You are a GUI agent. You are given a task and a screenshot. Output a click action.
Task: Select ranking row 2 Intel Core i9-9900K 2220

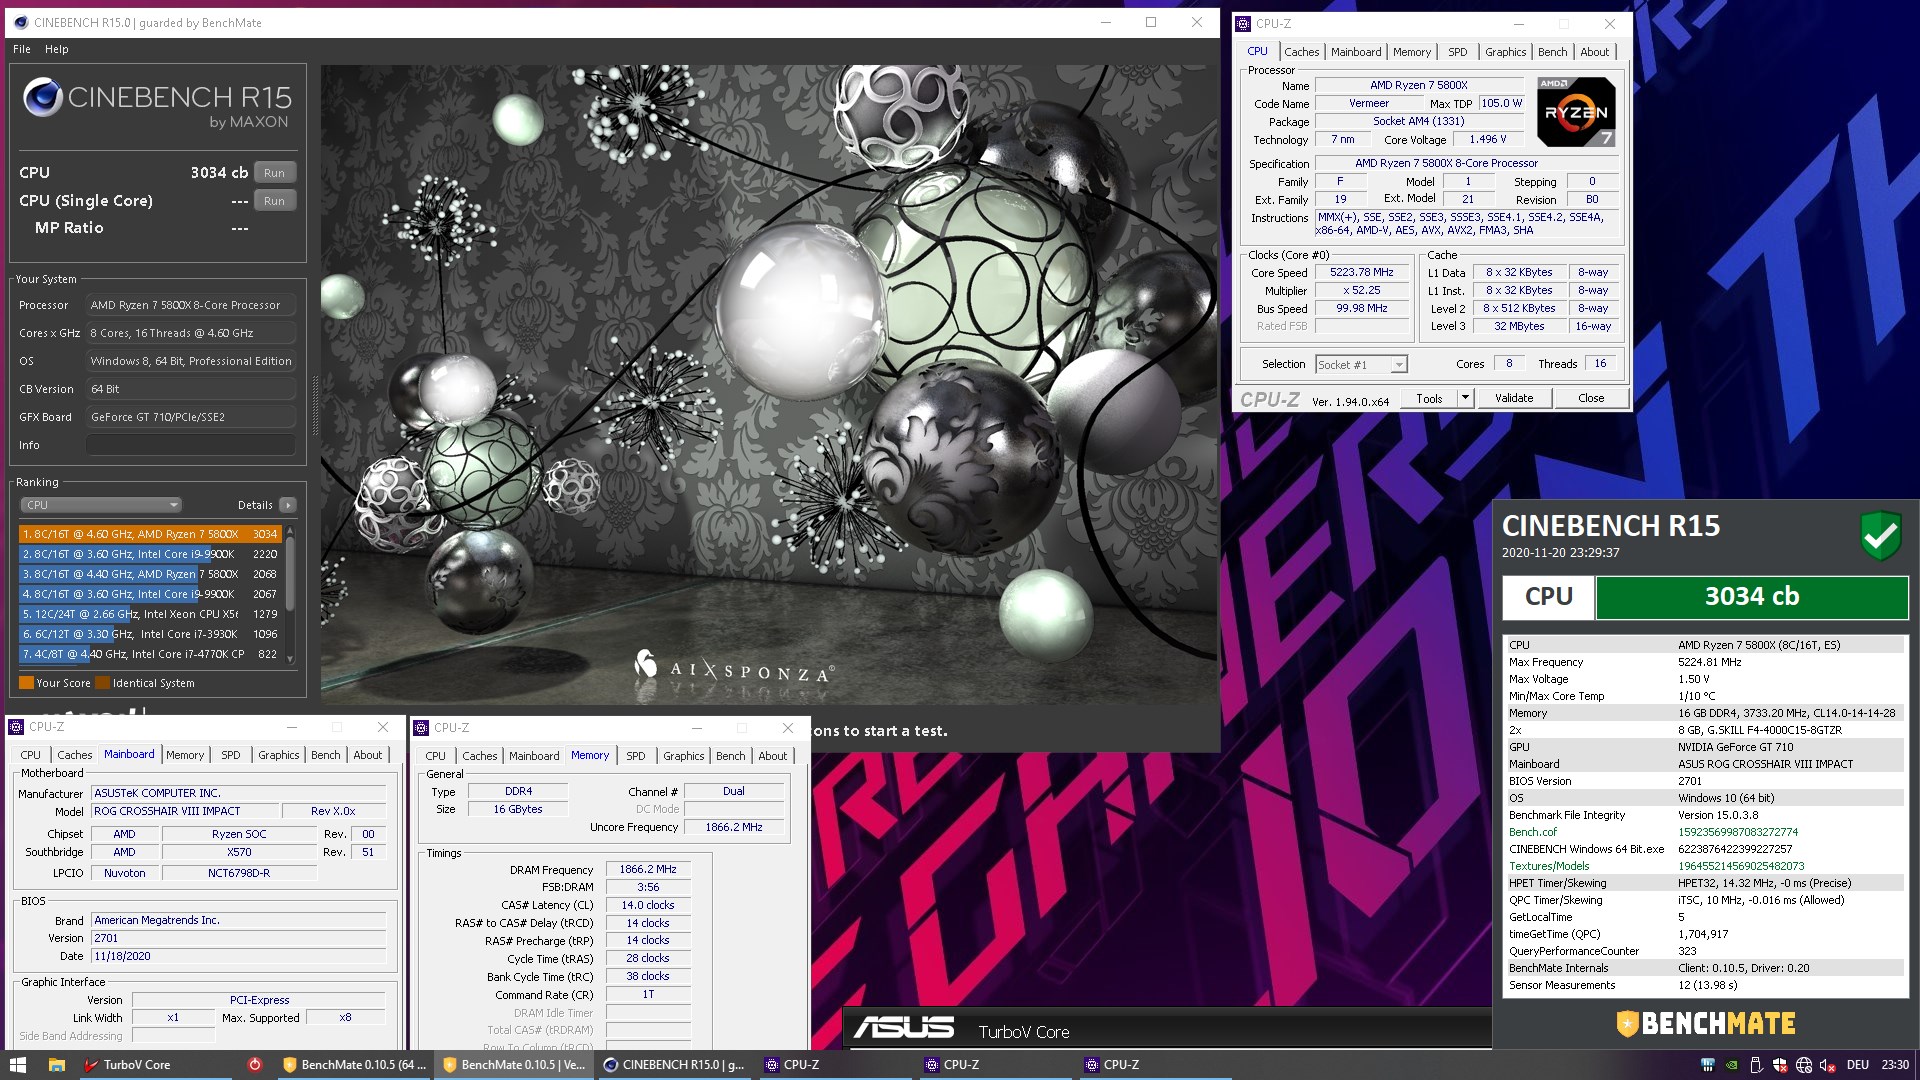(x=150, y=554)
